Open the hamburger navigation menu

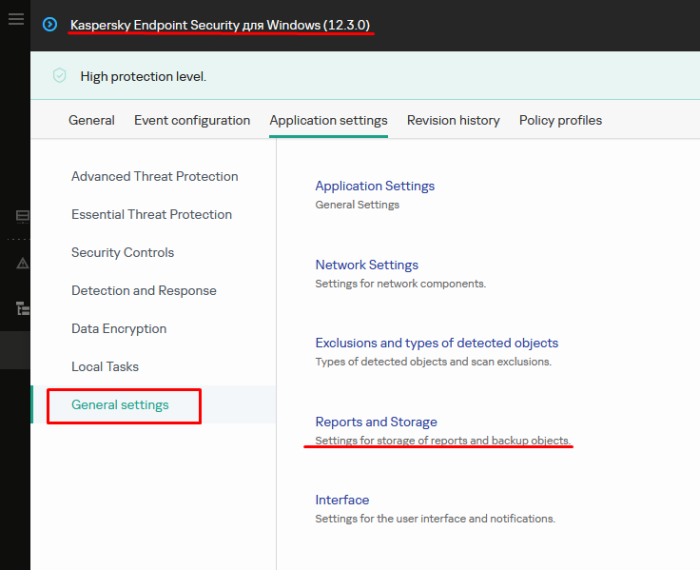(15, 19)
